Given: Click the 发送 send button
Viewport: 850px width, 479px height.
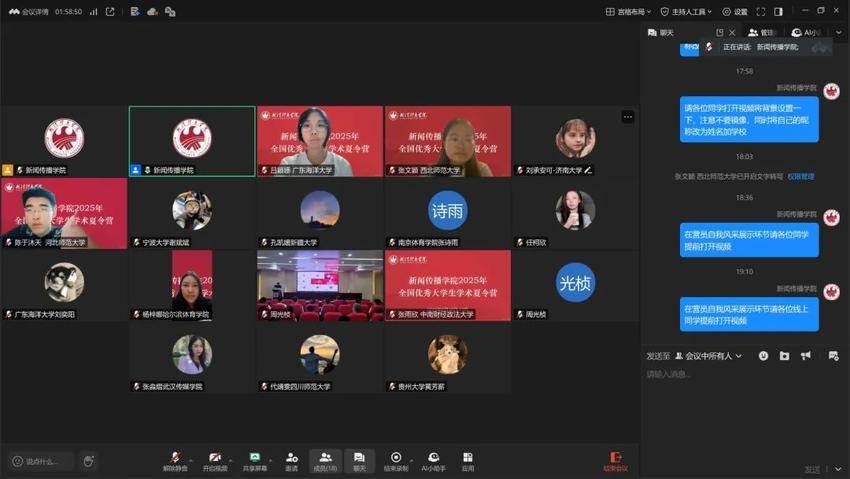Looking at the screenshot, I should (x=812, y=469).
